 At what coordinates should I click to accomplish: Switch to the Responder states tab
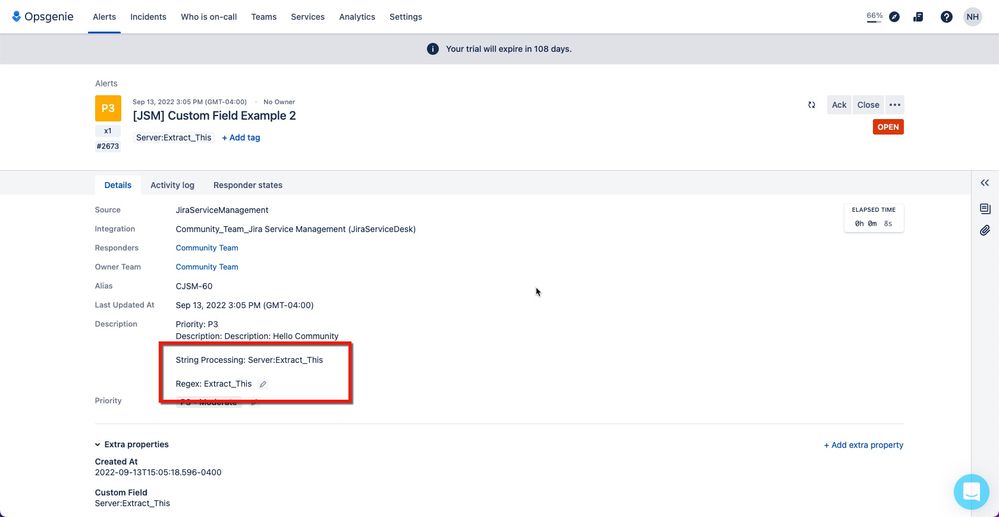click(x=248, y=185)
